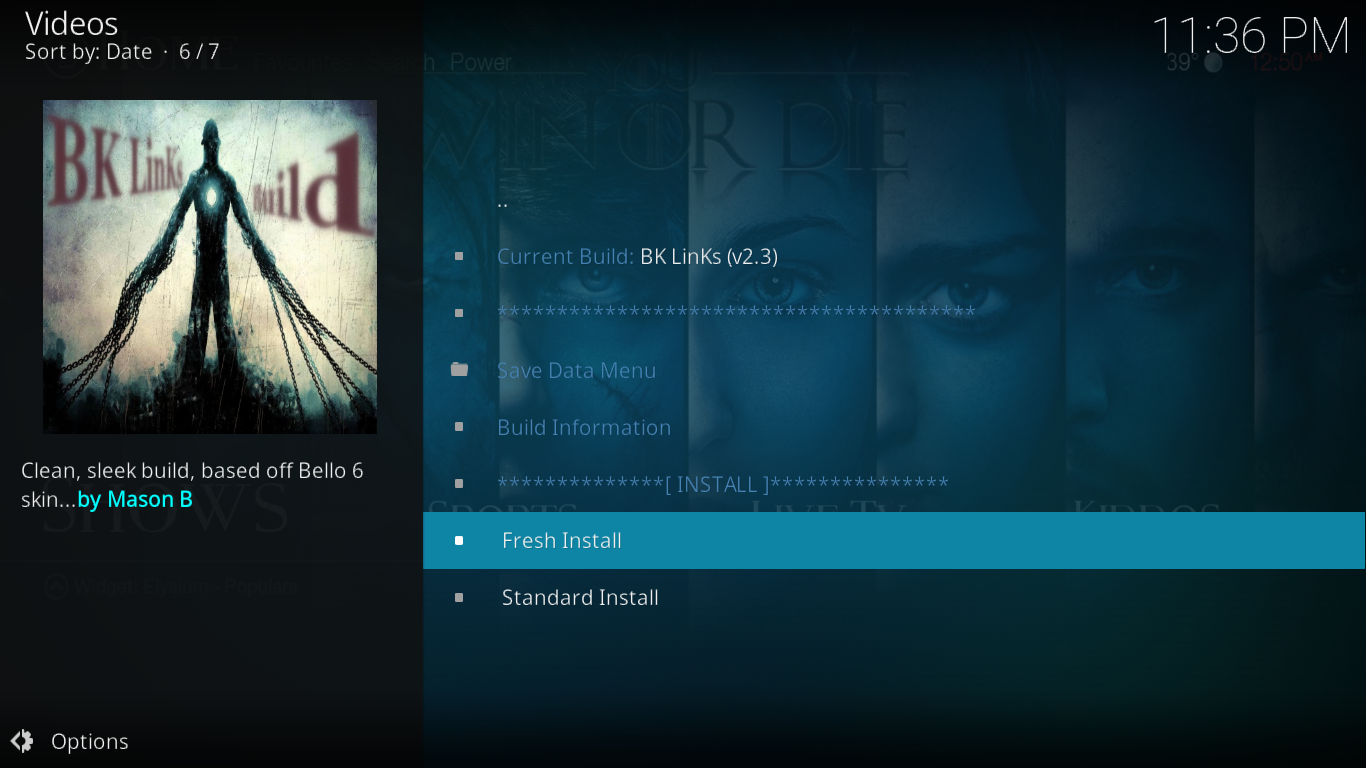
Task: Click the BK LinKs build artwork thumbnail
Action: [210, 266]
